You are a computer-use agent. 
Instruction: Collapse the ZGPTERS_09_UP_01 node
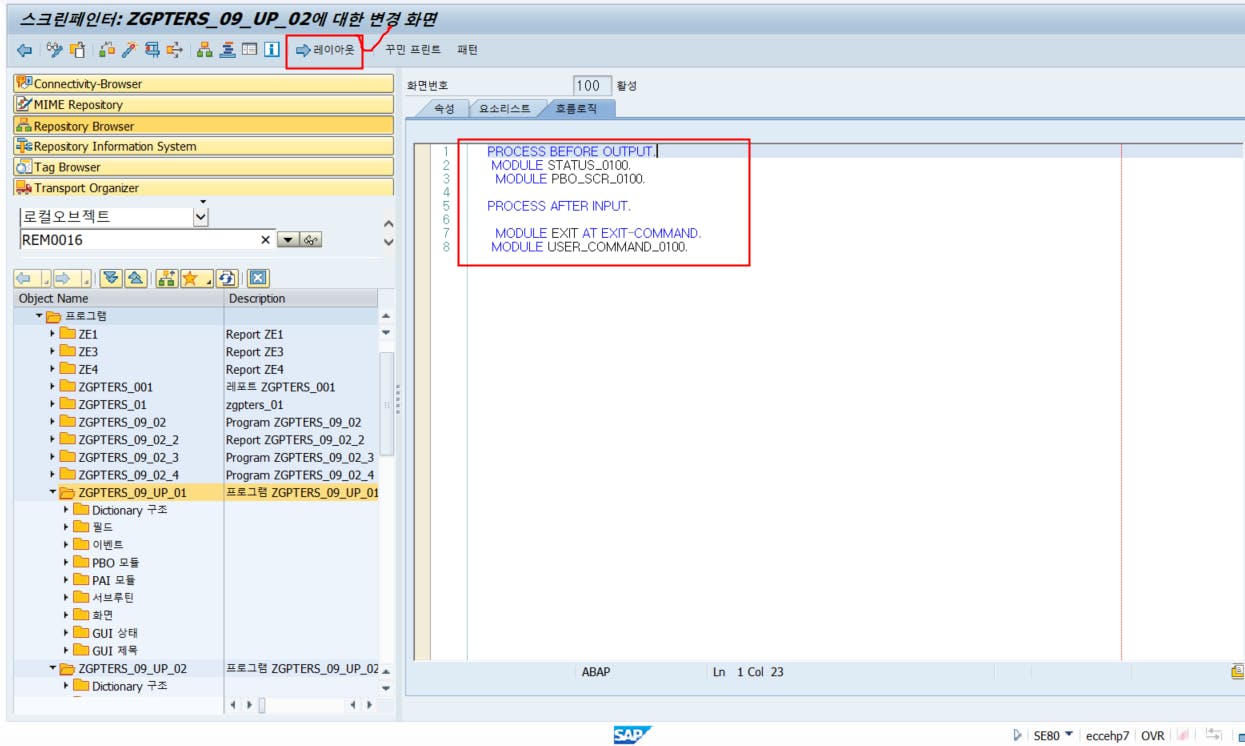pos(53,493)
